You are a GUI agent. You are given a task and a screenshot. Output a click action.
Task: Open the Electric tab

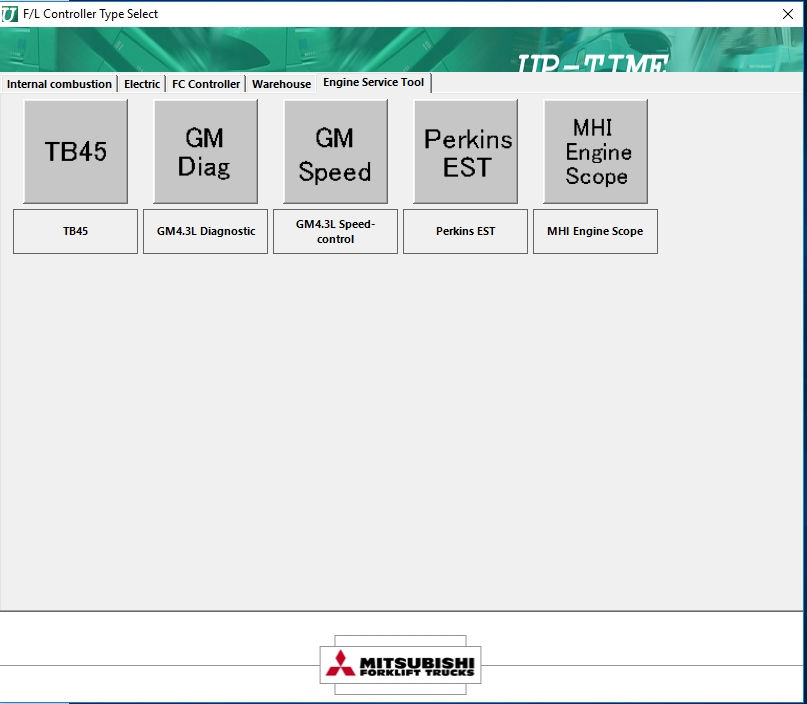(142, 84)
